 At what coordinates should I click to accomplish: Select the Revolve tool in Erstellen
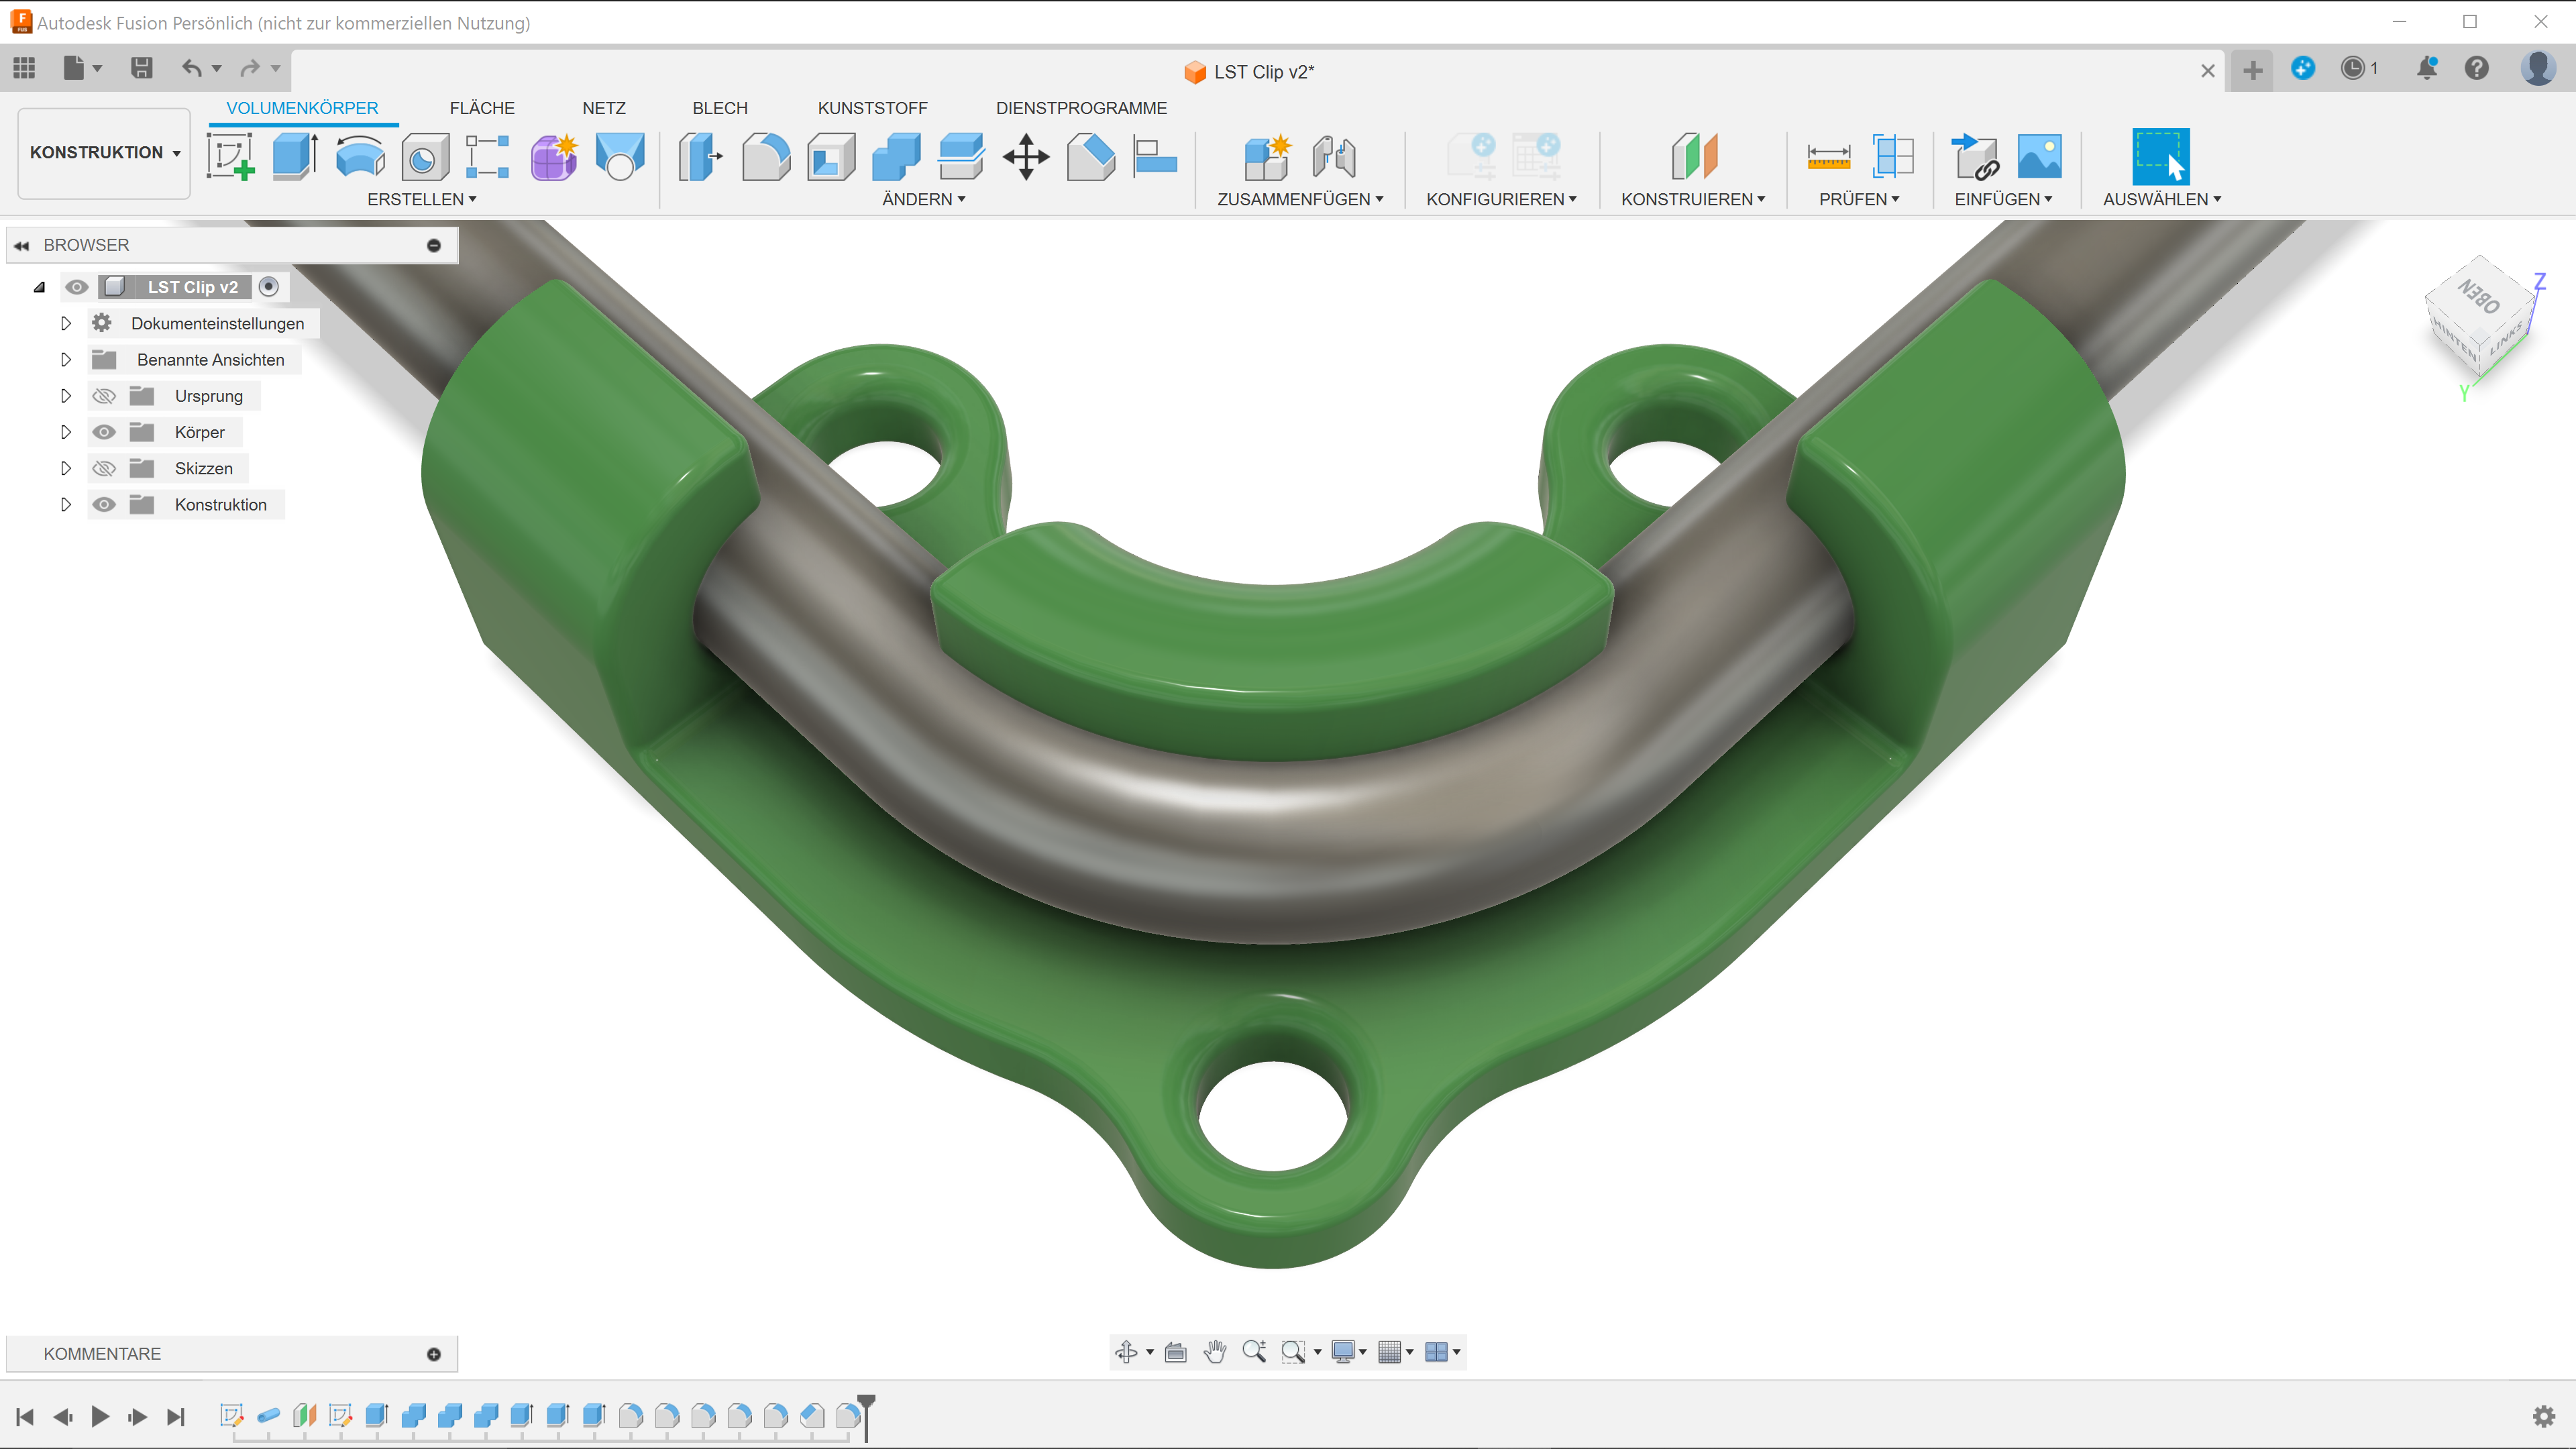[359, 157]
